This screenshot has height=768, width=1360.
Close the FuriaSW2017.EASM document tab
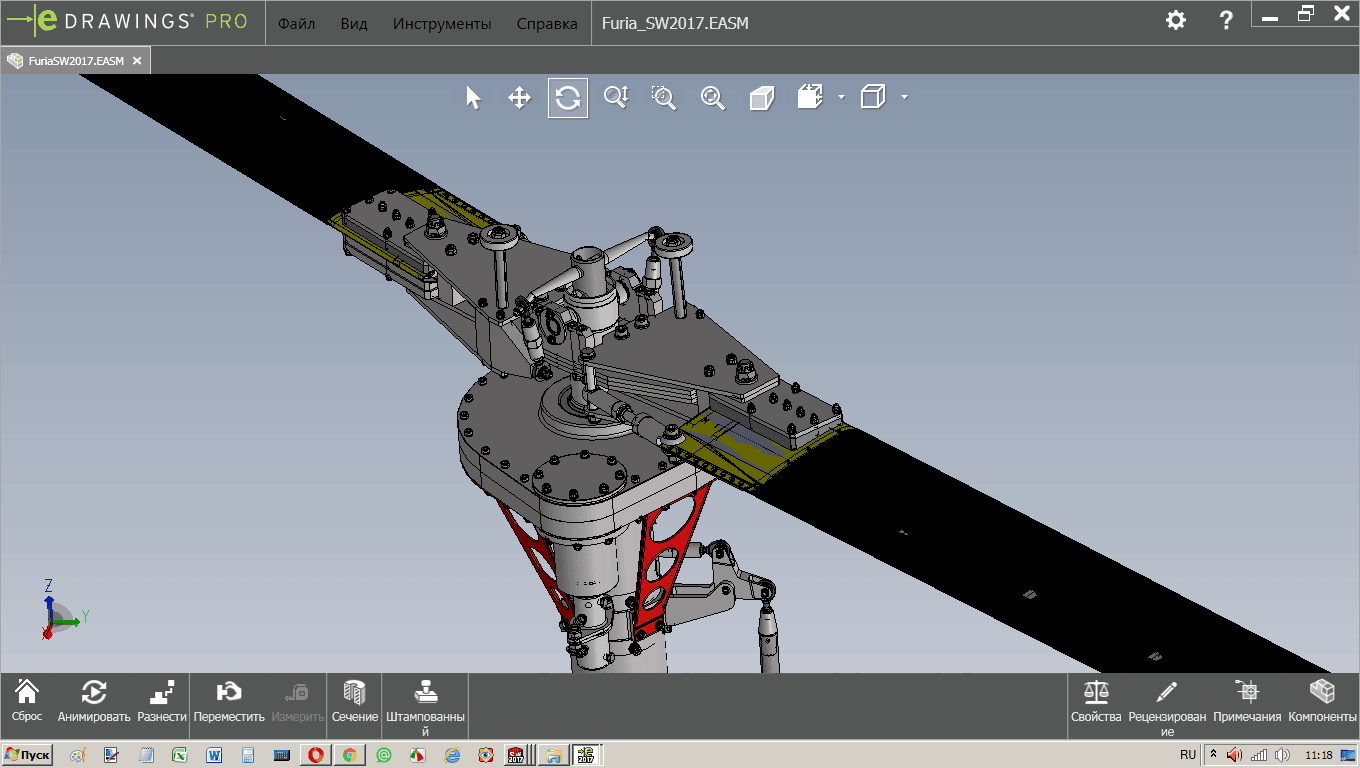coord(137,61)
